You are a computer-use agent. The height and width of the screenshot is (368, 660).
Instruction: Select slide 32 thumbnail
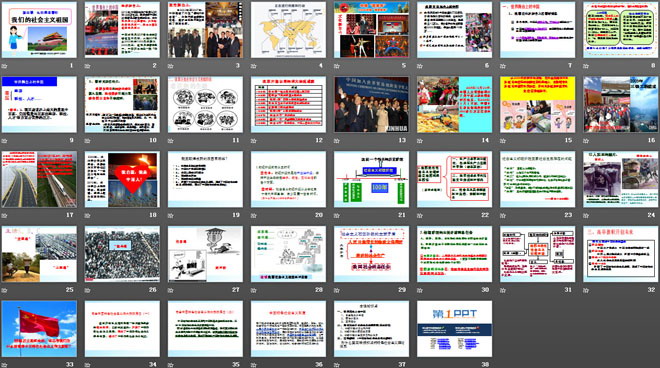pos(621,254)
